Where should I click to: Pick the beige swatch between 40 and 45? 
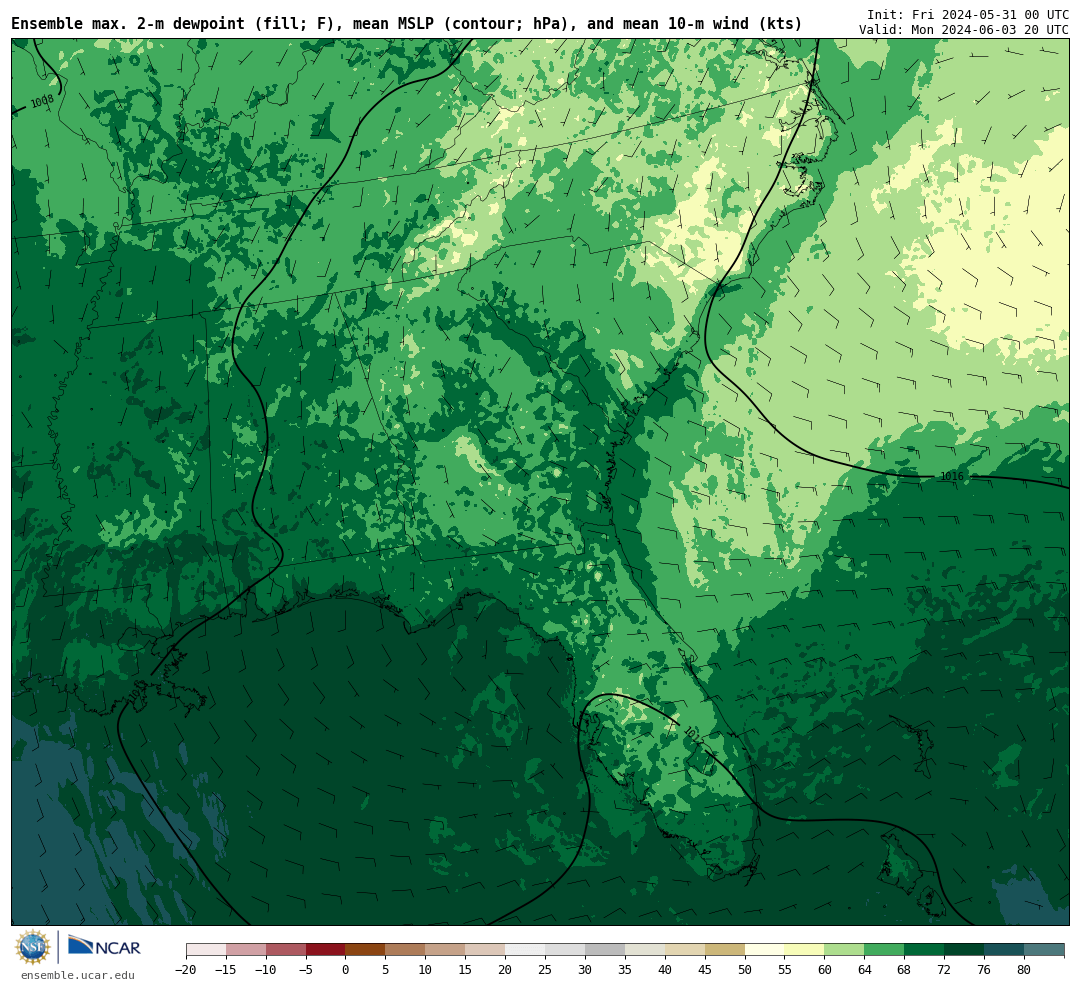(x=685, y=950)
